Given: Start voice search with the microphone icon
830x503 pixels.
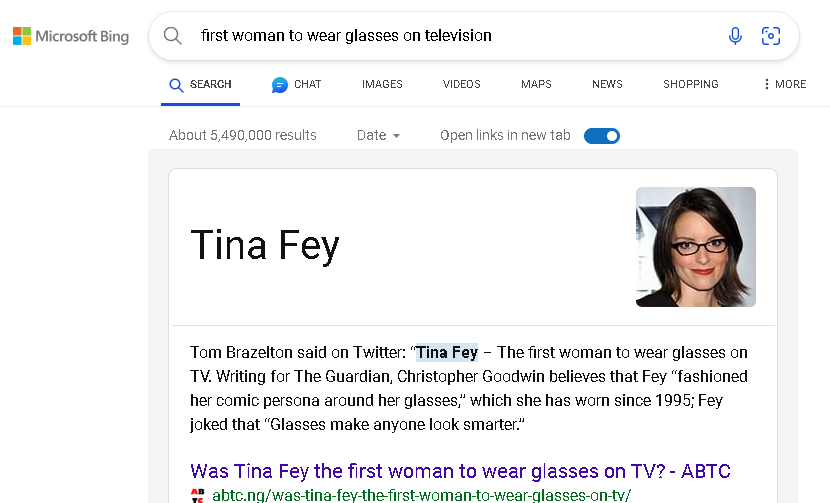Looking at the screenshot, I should pos(735,36).
